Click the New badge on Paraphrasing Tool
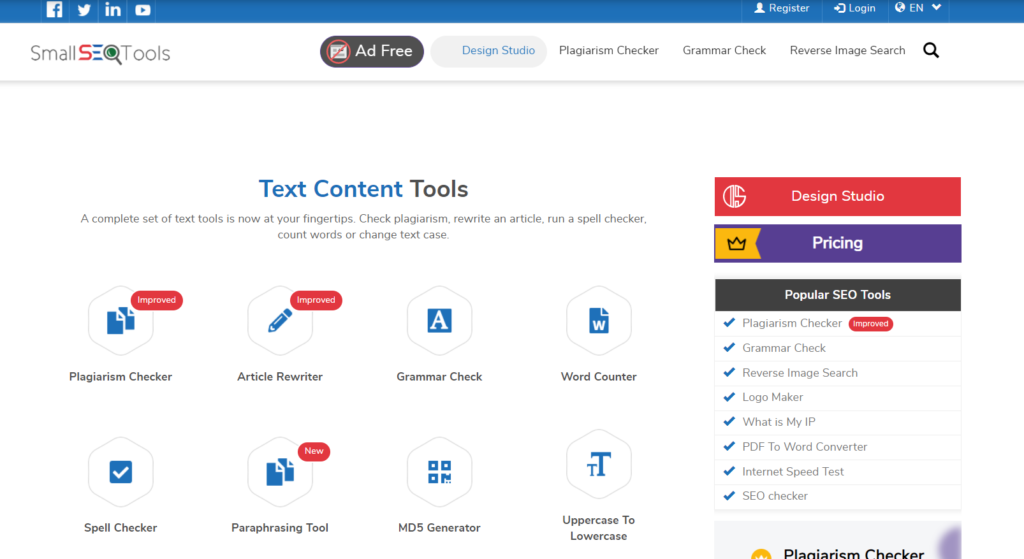 click(313, 451)
